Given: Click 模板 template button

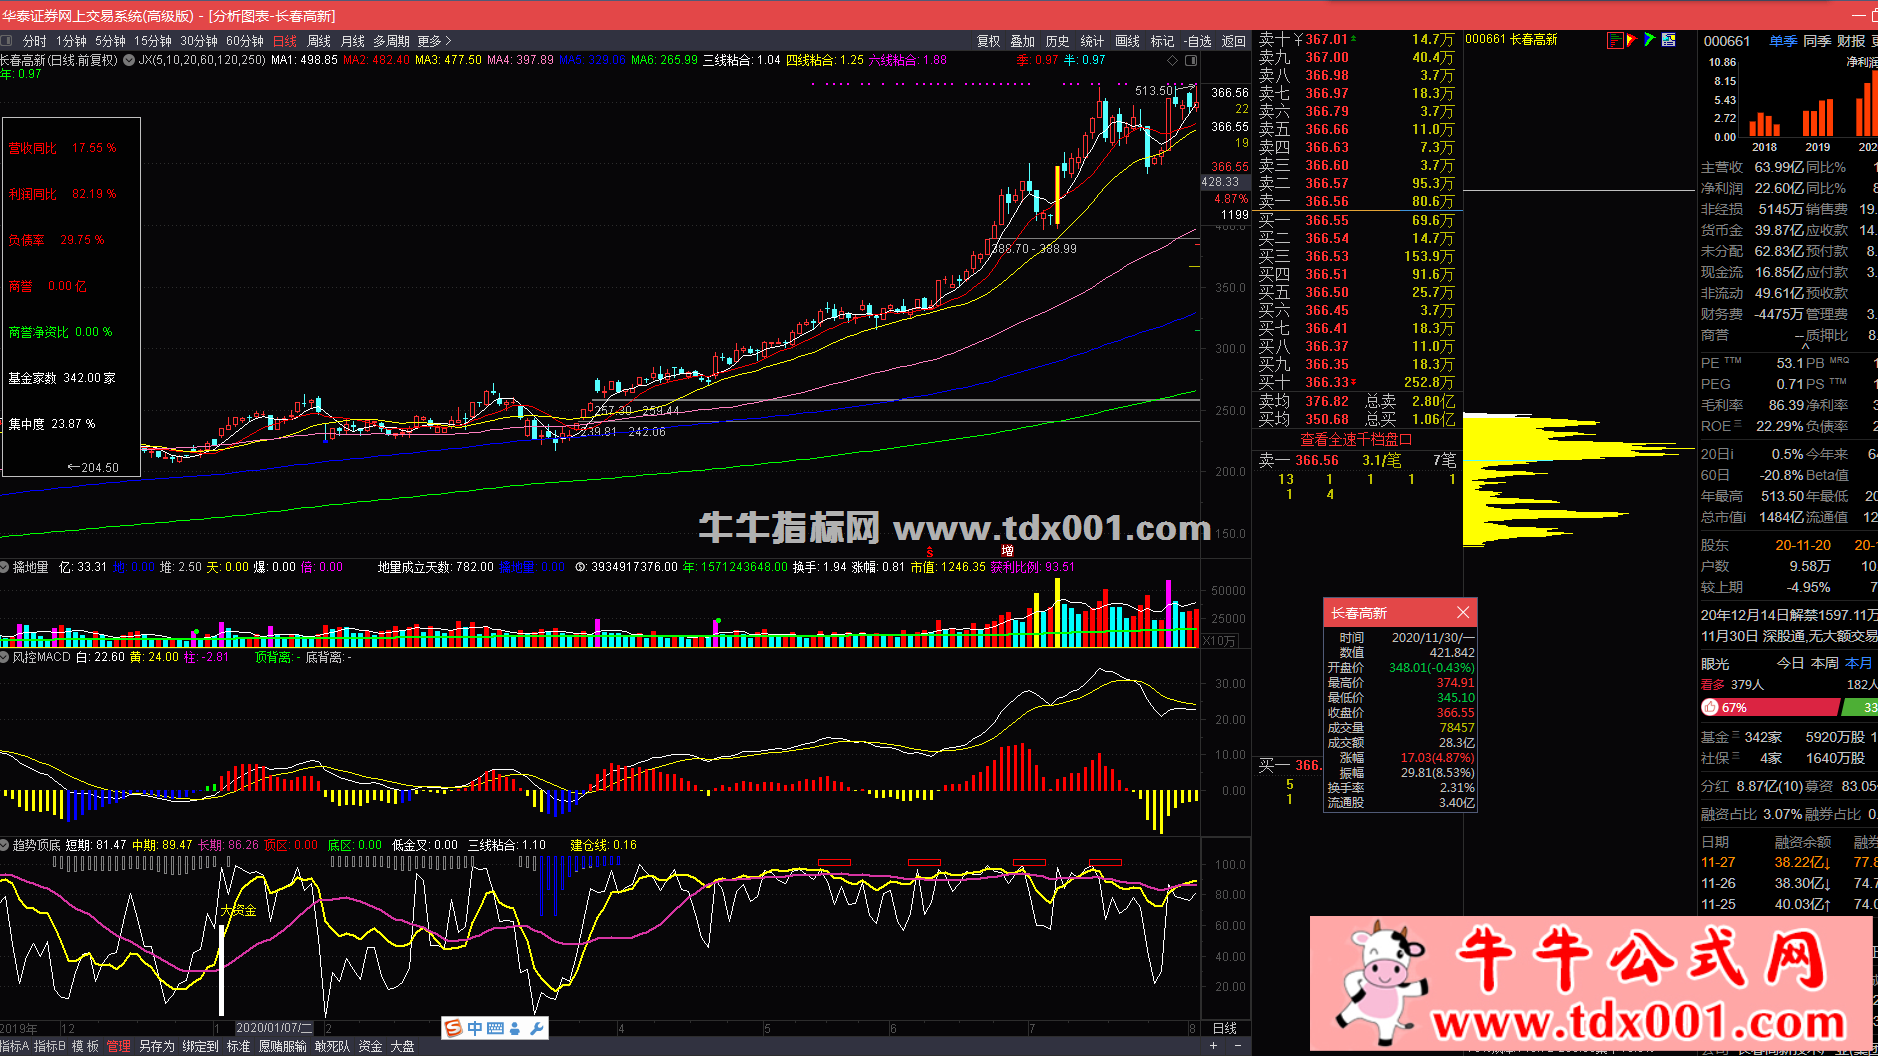Looking at the screenshot, I should click(x=86, y=1046).
